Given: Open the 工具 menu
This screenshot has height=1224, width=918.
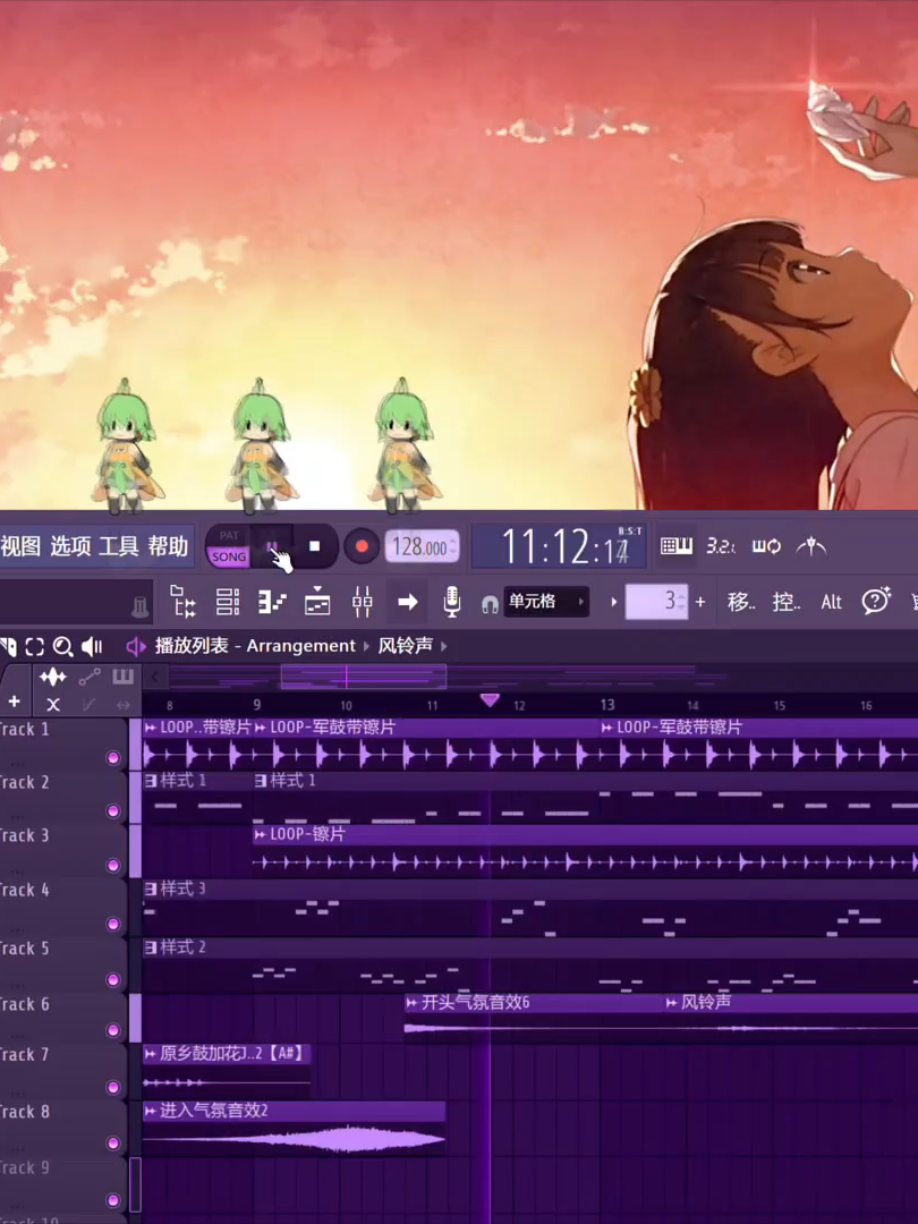Looking at the screenshot, I should pyautogui.click(x=119, y=546).
